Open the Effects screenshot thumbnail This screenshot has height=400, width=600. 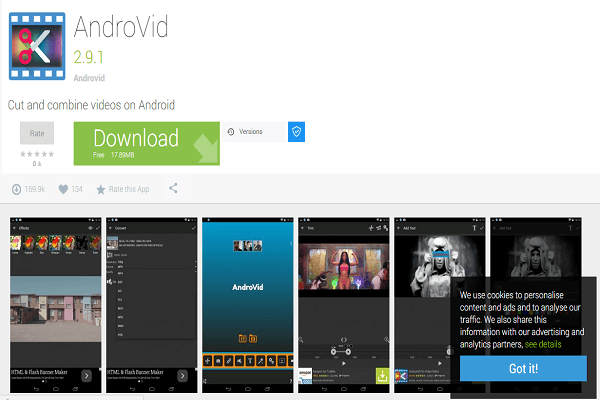click(56, 305)
